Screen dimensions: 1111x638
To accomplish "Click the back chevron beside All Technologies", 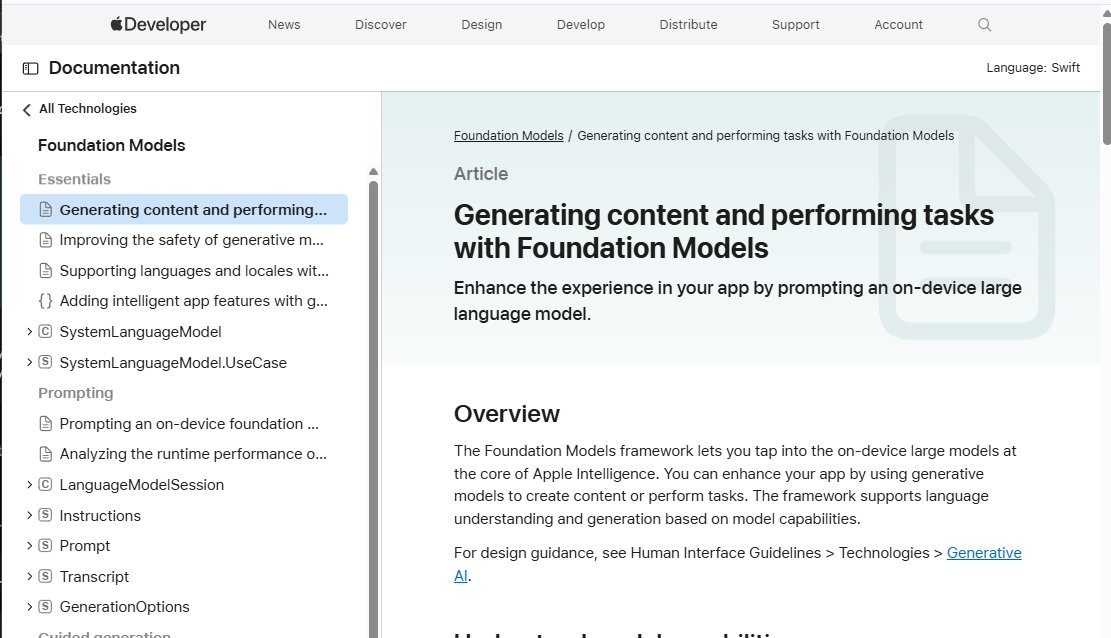I will [25, 109].
